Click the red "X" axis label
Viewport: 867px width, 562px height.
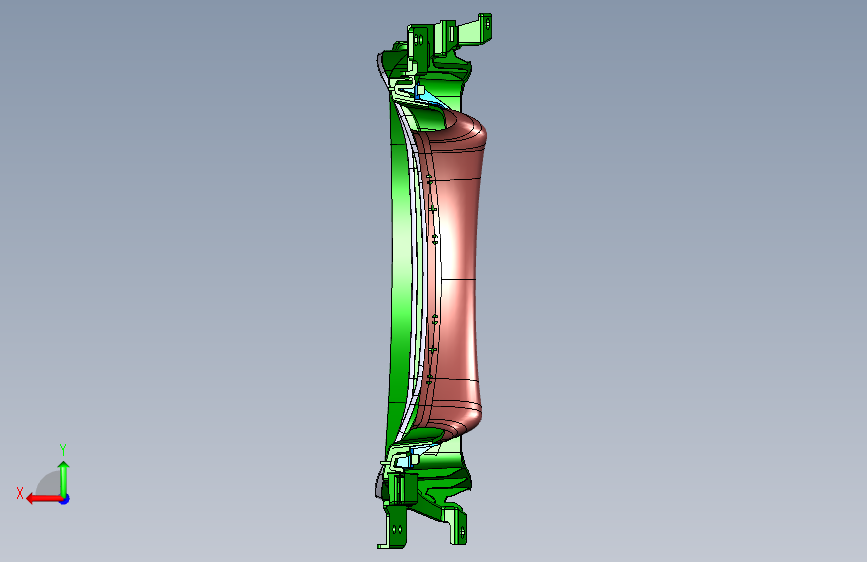click(20, 493)
